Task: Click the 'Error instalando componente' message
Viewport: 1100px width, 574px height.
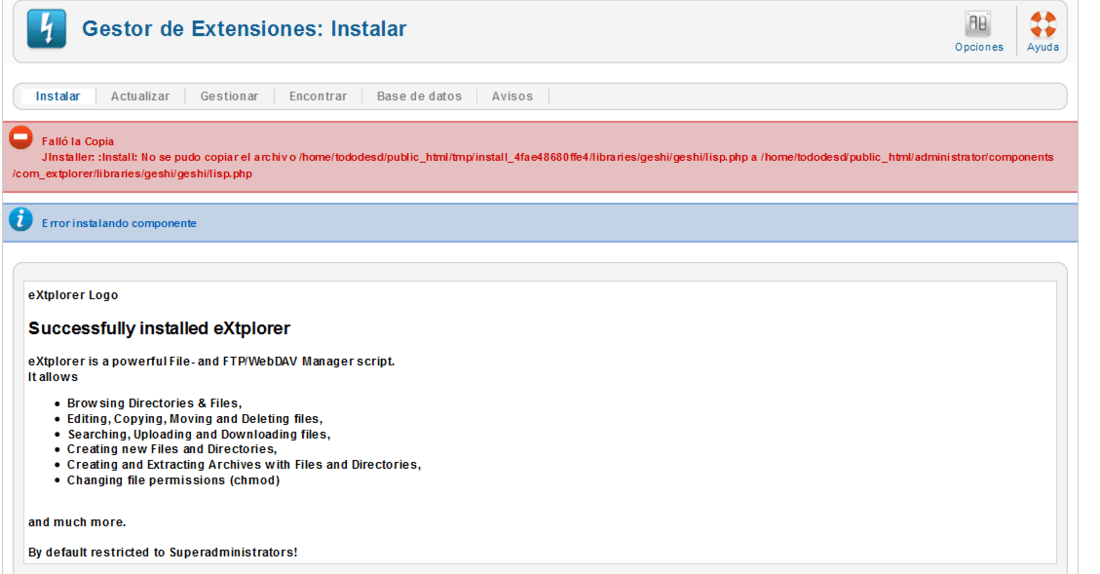Action: (119, 223)
